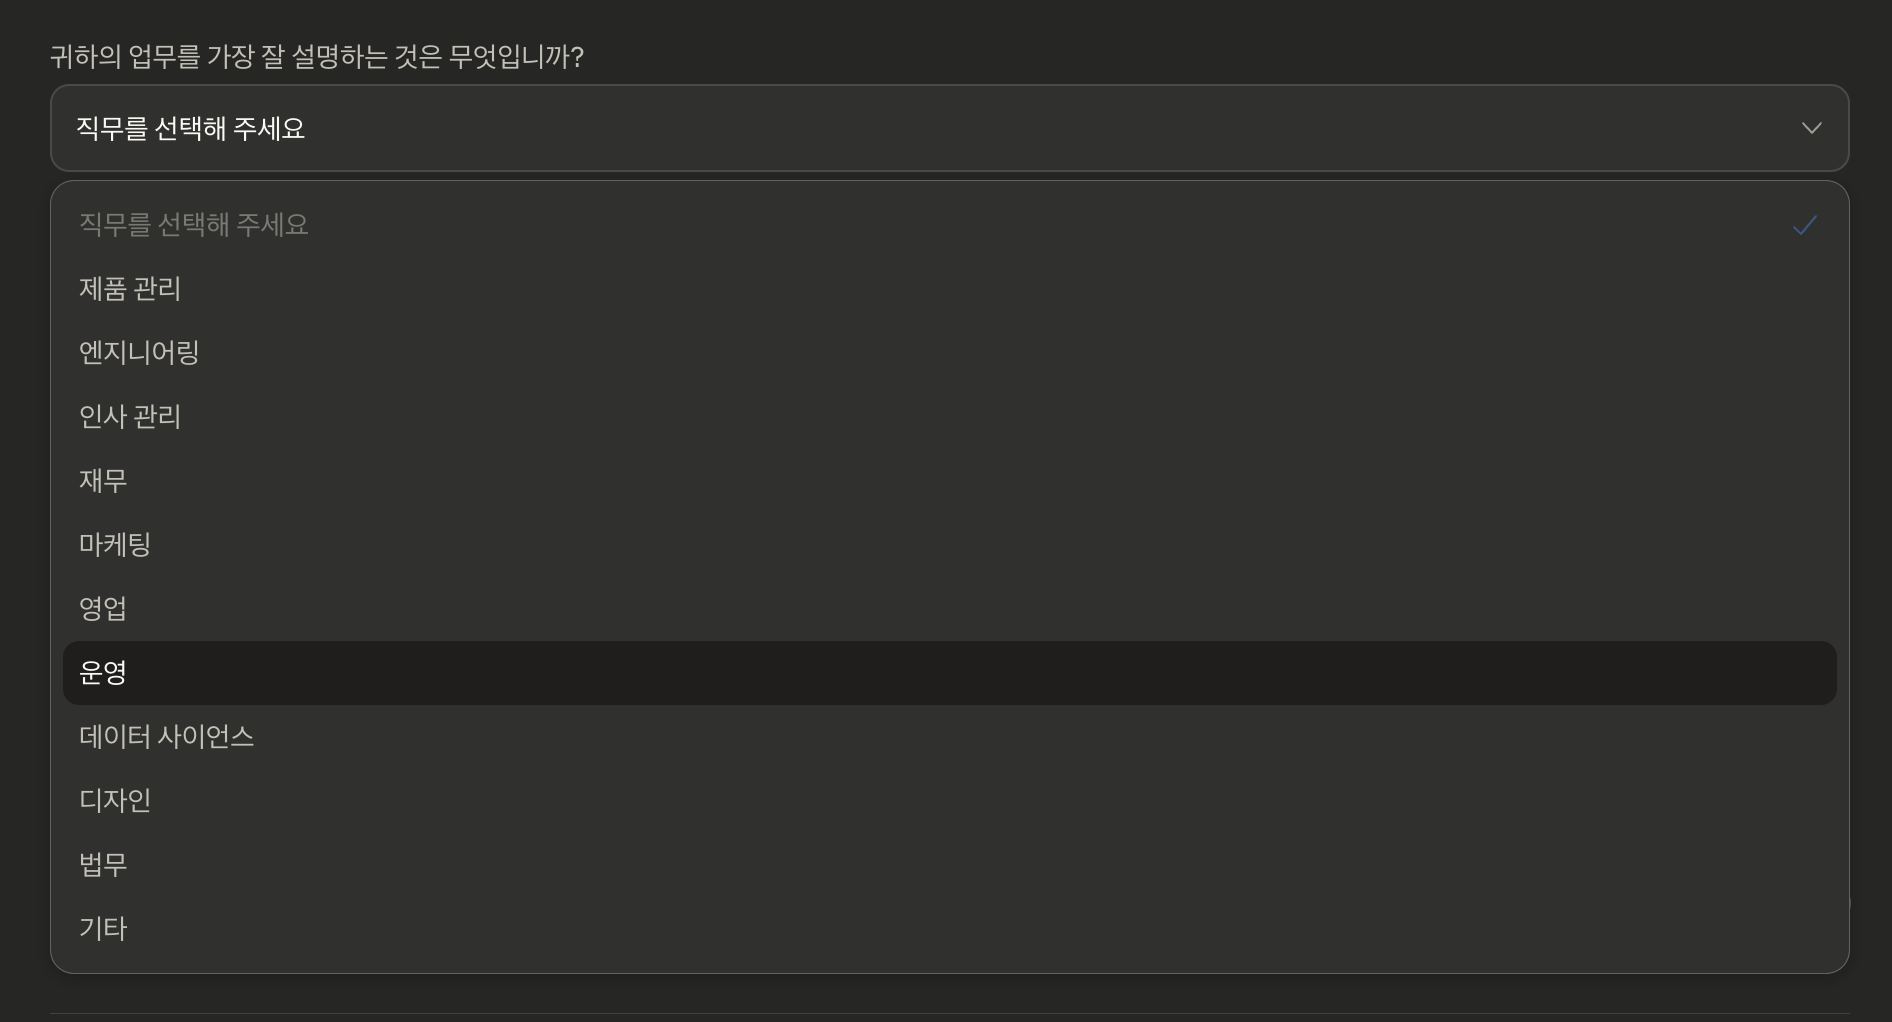The height and width of the screenshot is (1022, 1892).
Task: Choose 데이터 사이언스 from the list
Action: tap(166, 737)
